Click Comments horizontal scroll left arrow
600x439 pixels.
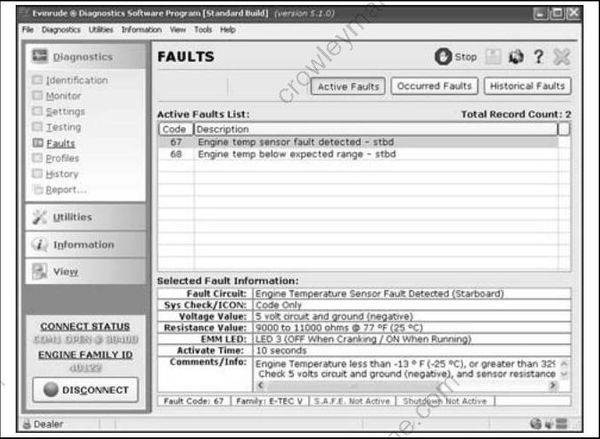pyautogui.click(x=261, y=385)
